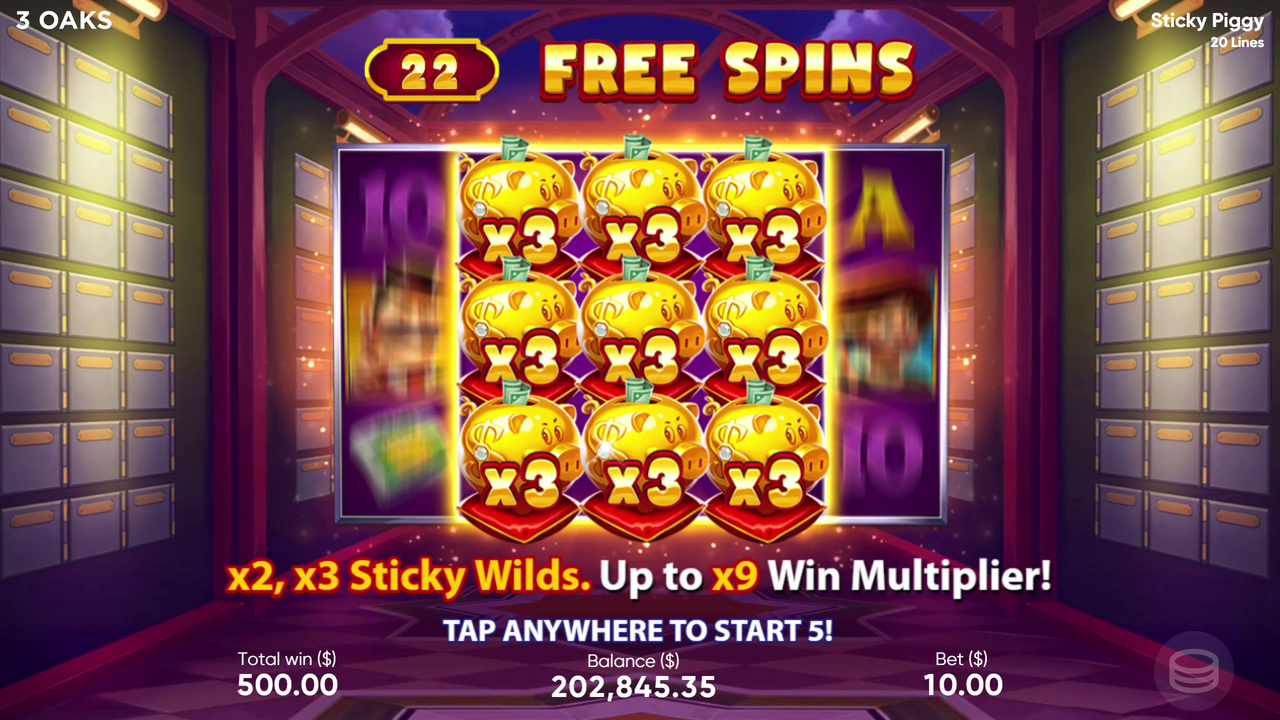This screenshot has width=1280, height=720.
Task: Click the 3 OAKS logo
Action: tap(64, 19)
